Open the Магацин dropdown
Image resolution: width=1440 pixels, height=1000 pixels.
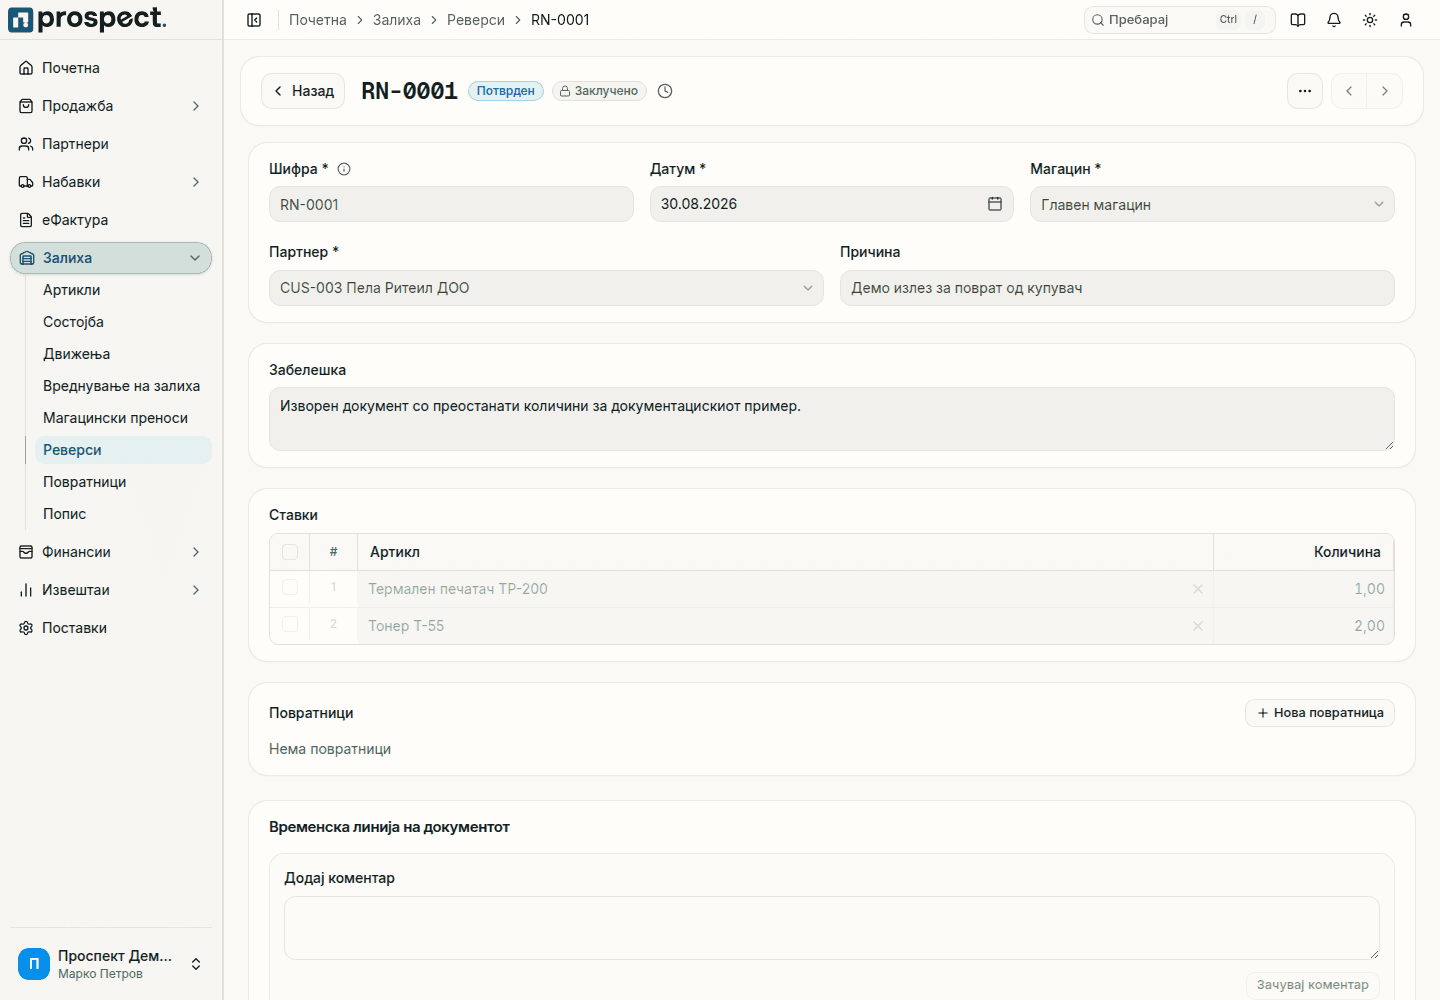[x=1212, y=204]
